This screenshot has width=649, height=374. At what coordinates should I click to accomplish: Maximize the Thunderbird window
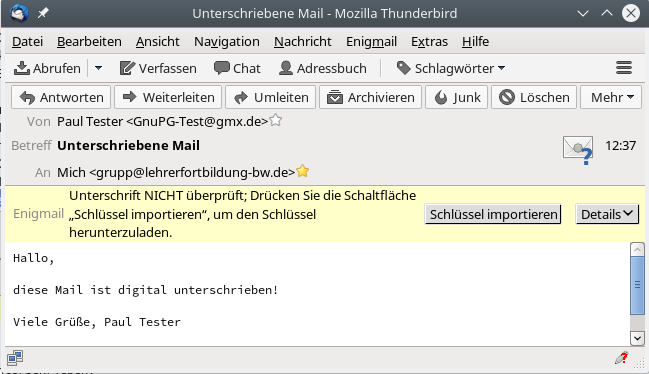607,14
